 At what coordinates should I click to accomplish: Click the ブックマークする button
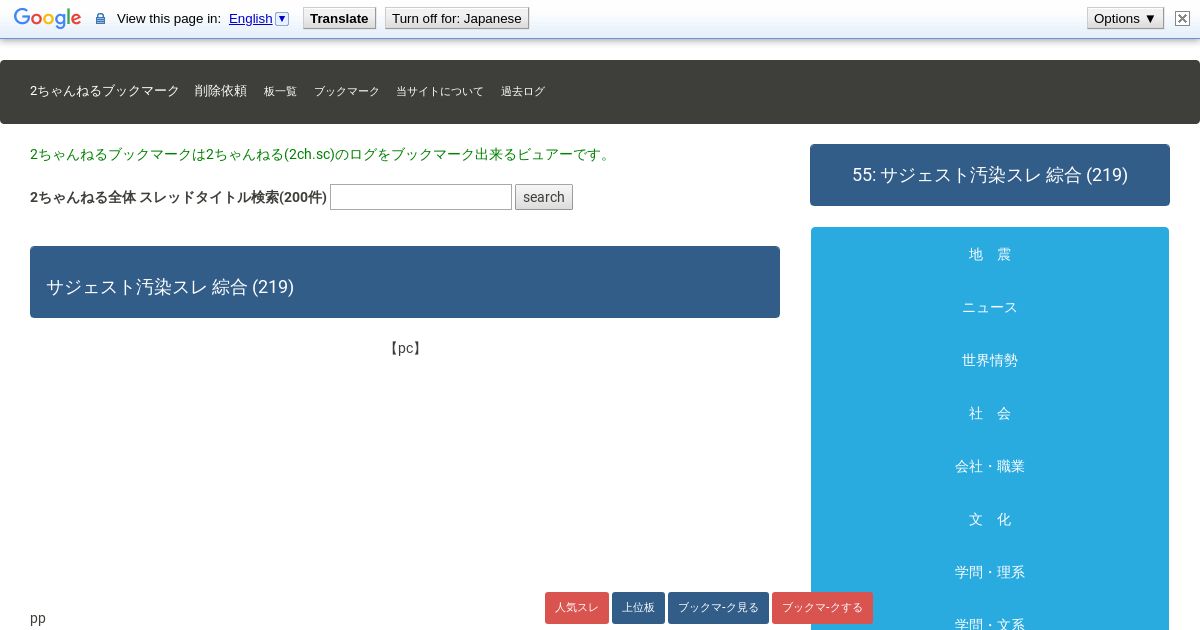pyautogui.click(x=822, y=608)
